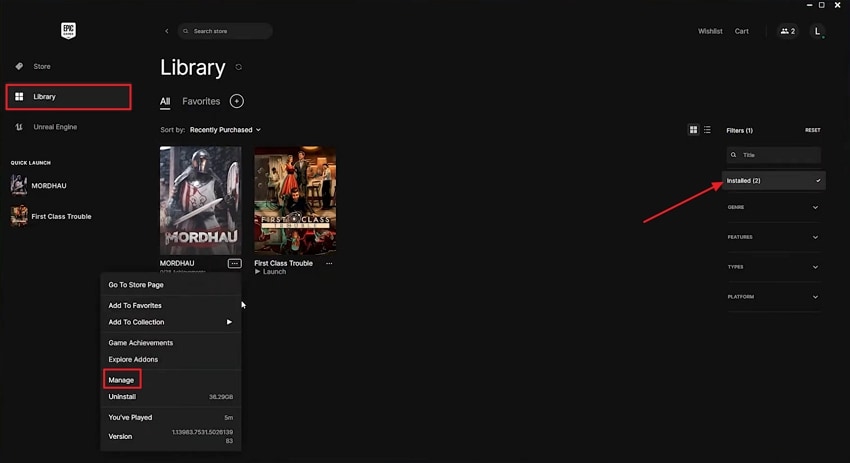This screenshot has height=463, width=850.
Task: Choose Game Achievements in context menu
Action: point(141,343)
